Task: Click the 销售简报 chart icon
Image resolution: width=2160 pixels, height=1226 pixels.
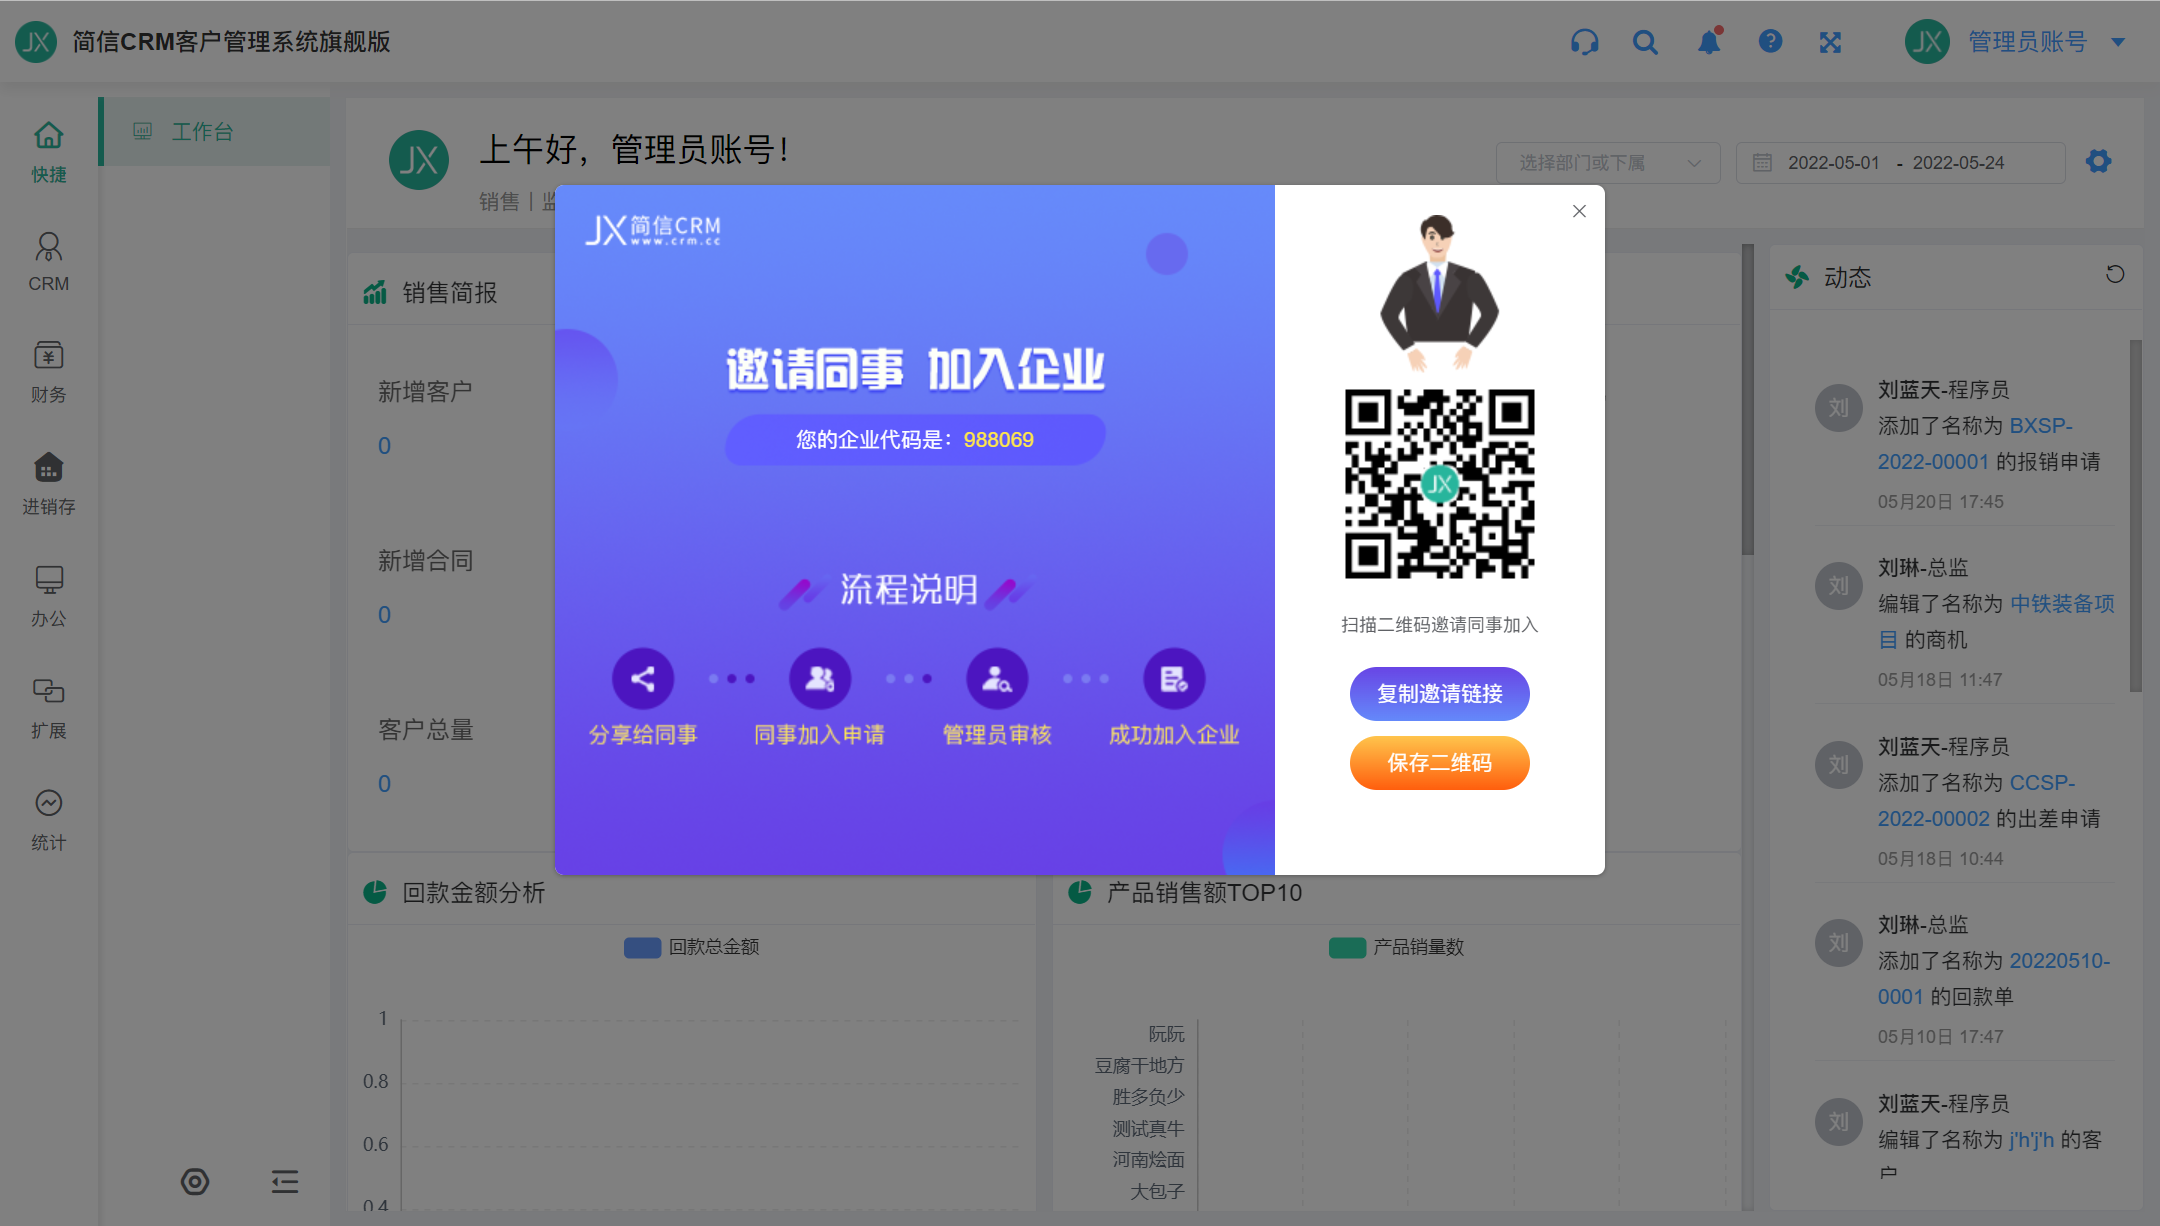Action: point(375,292)
